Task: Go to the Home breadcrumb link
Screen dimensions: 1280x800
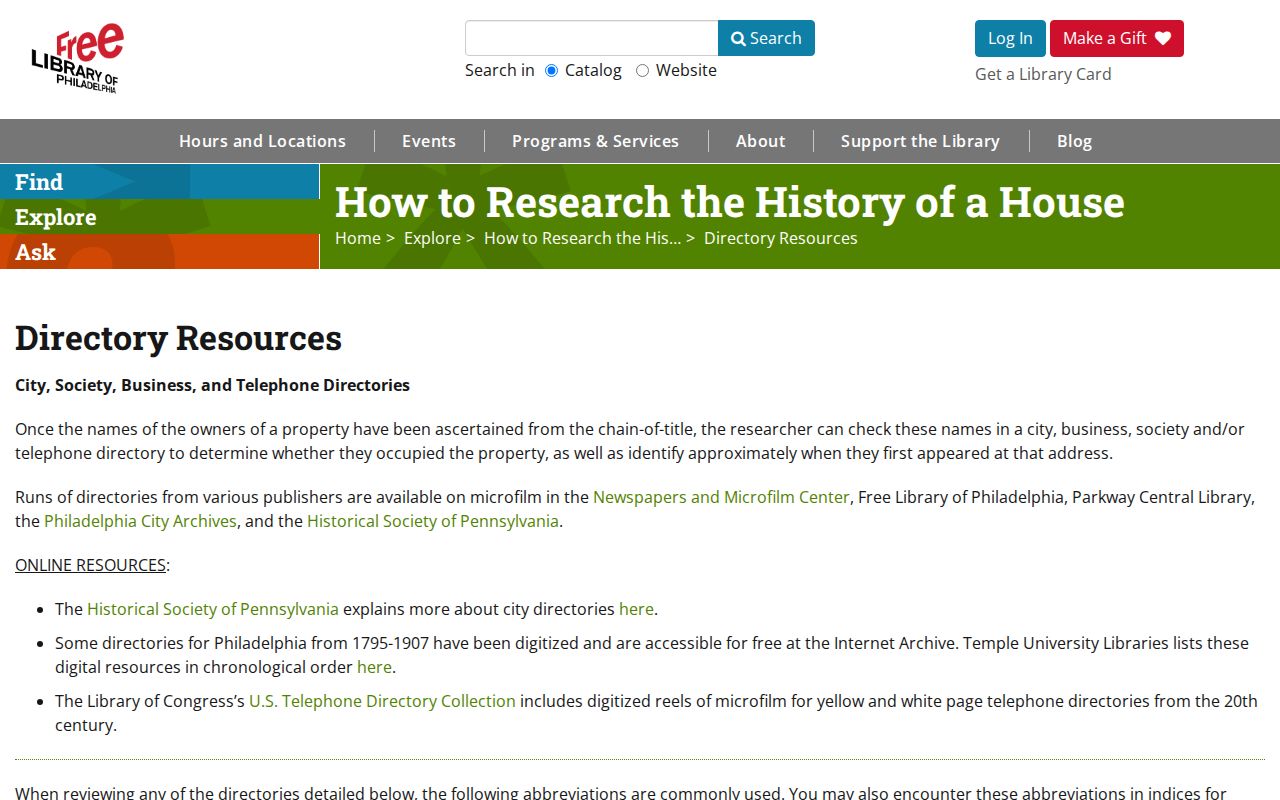Action: tap(358, 238)
